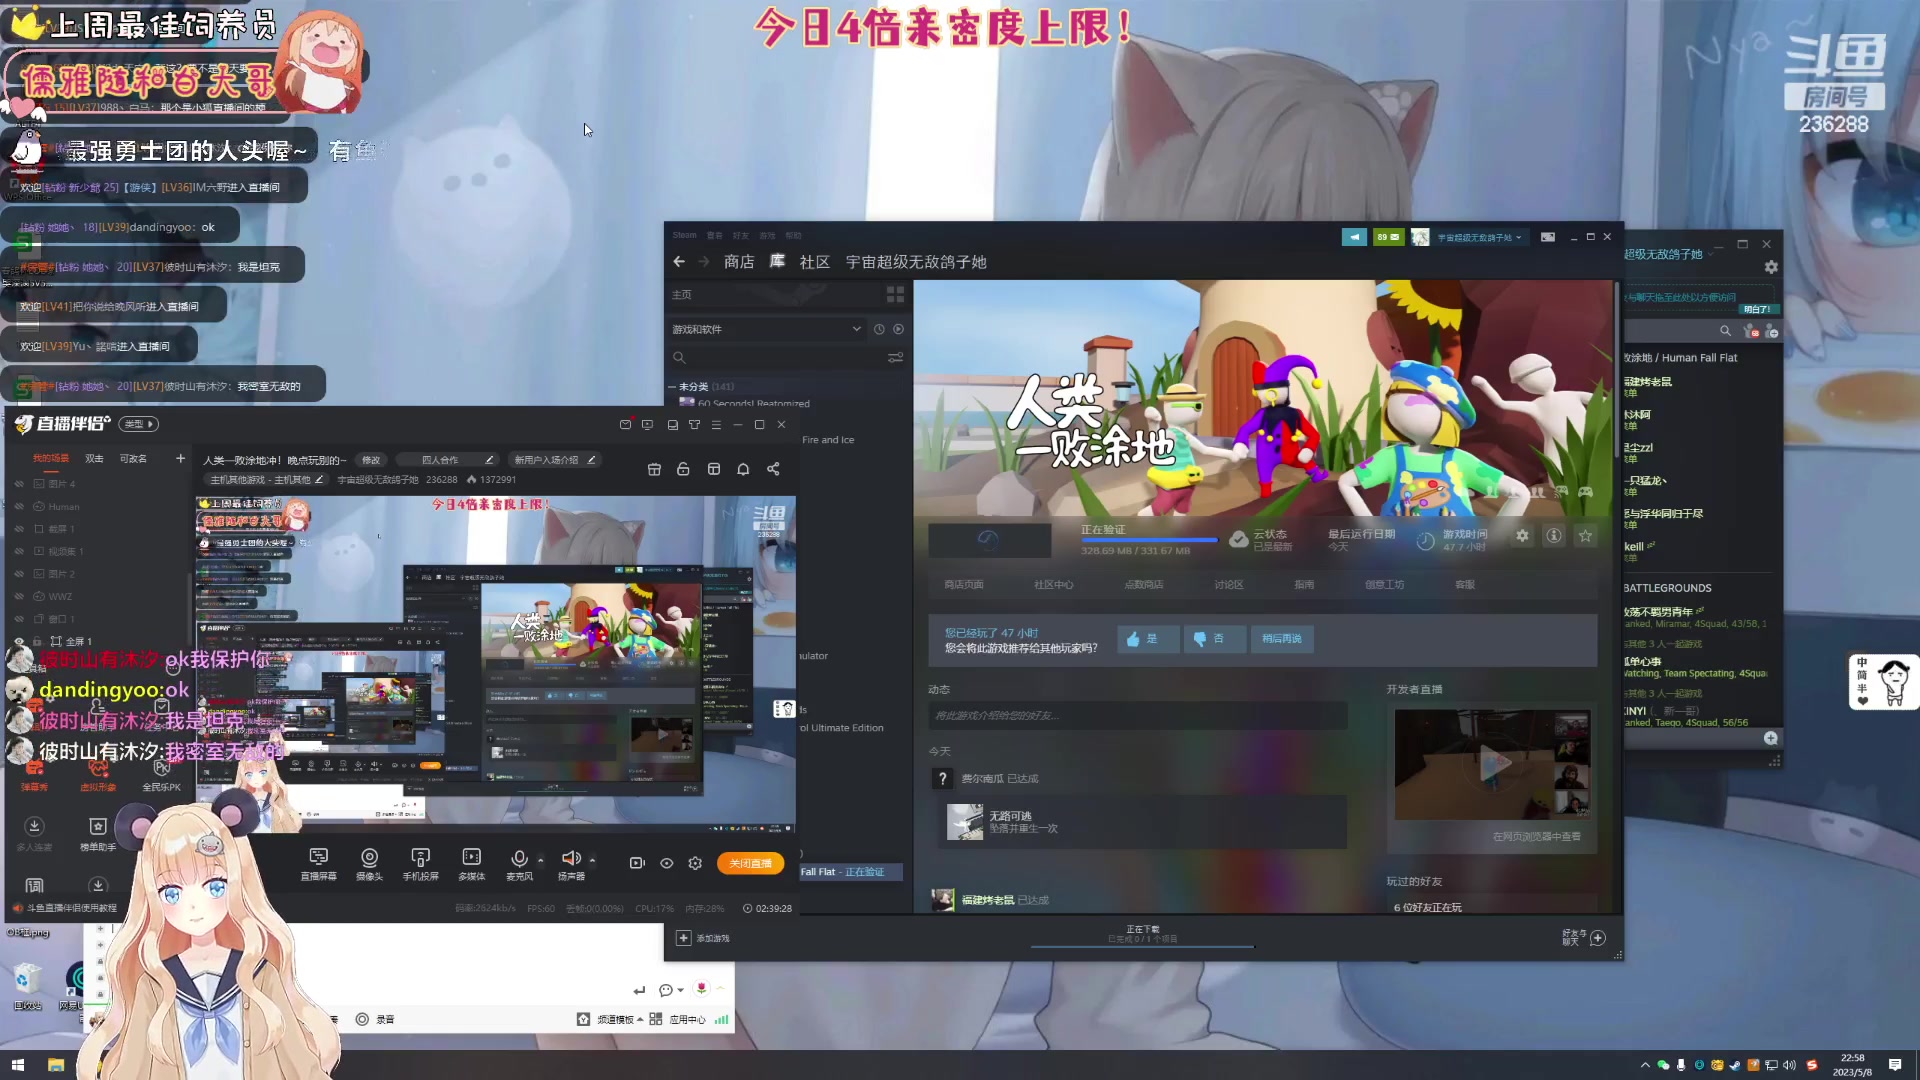Search friends using magnifier icon
1920x1080 pixels.
coord(1725,330)
